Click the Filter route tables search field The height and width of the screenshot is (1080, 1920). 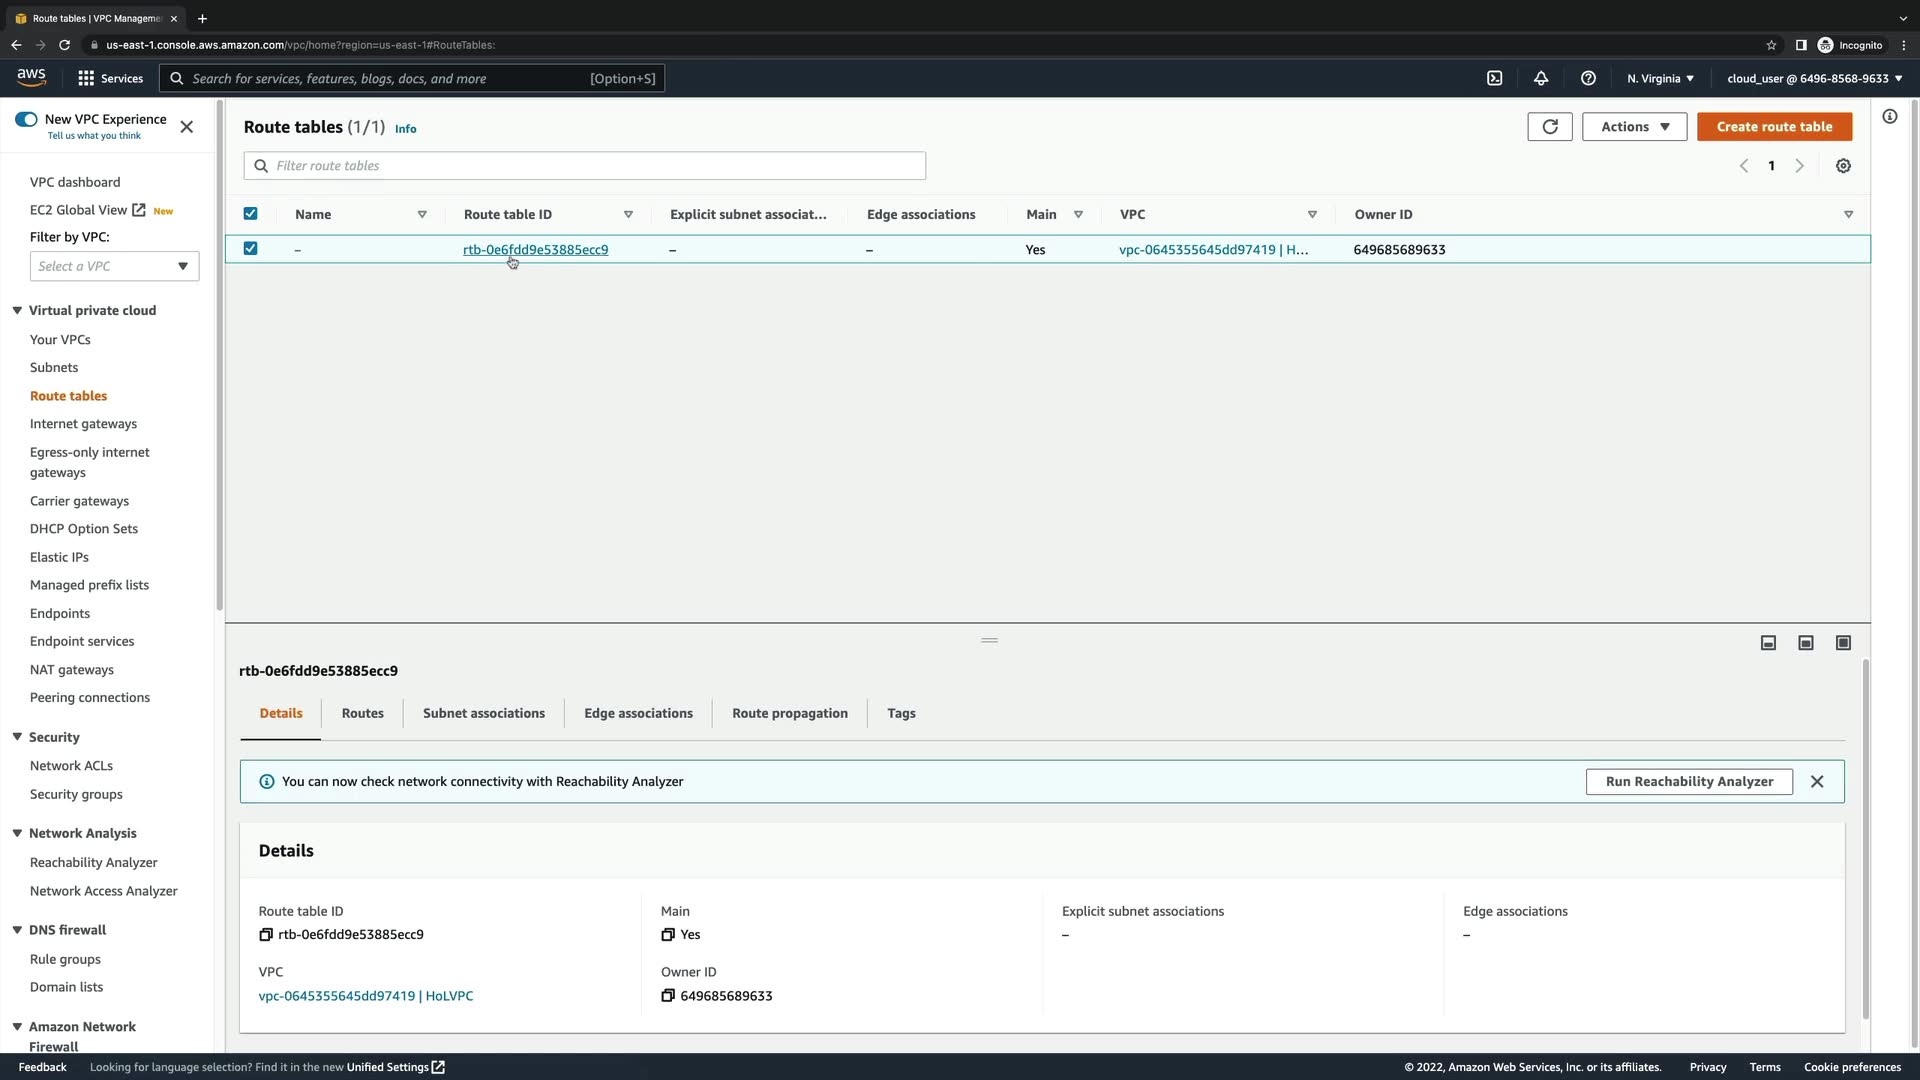point(585,166)
